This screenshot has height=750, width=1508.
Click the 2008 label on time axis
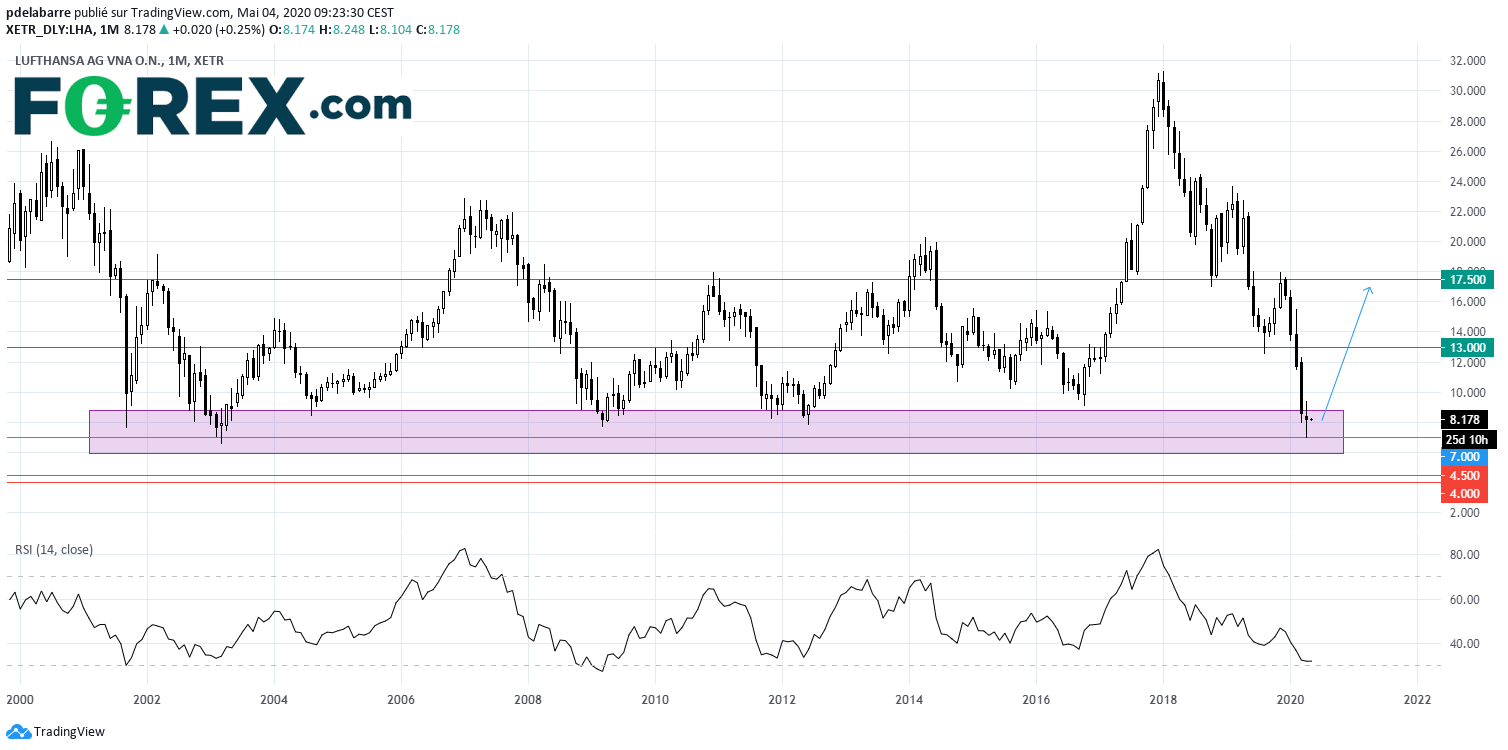point(528,698)
